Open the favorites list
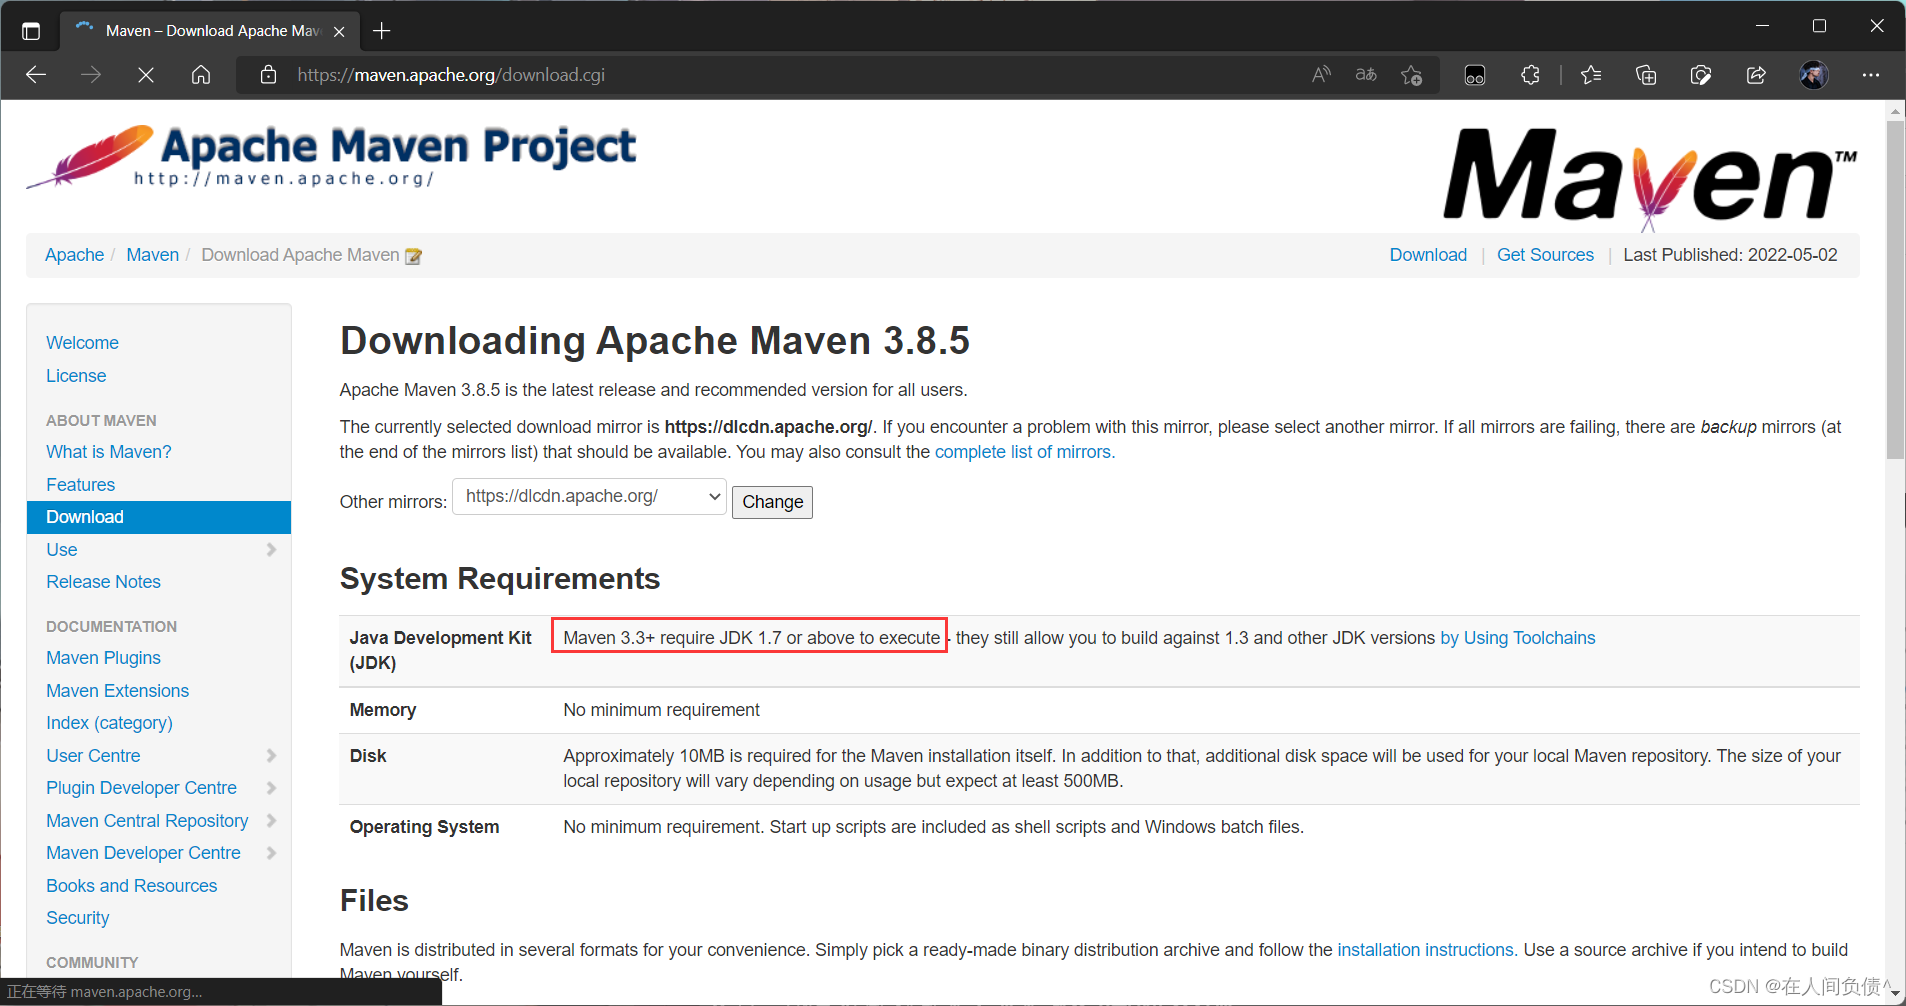The height and width of the screenshot is (1006, 1906). coord(1591,75)
